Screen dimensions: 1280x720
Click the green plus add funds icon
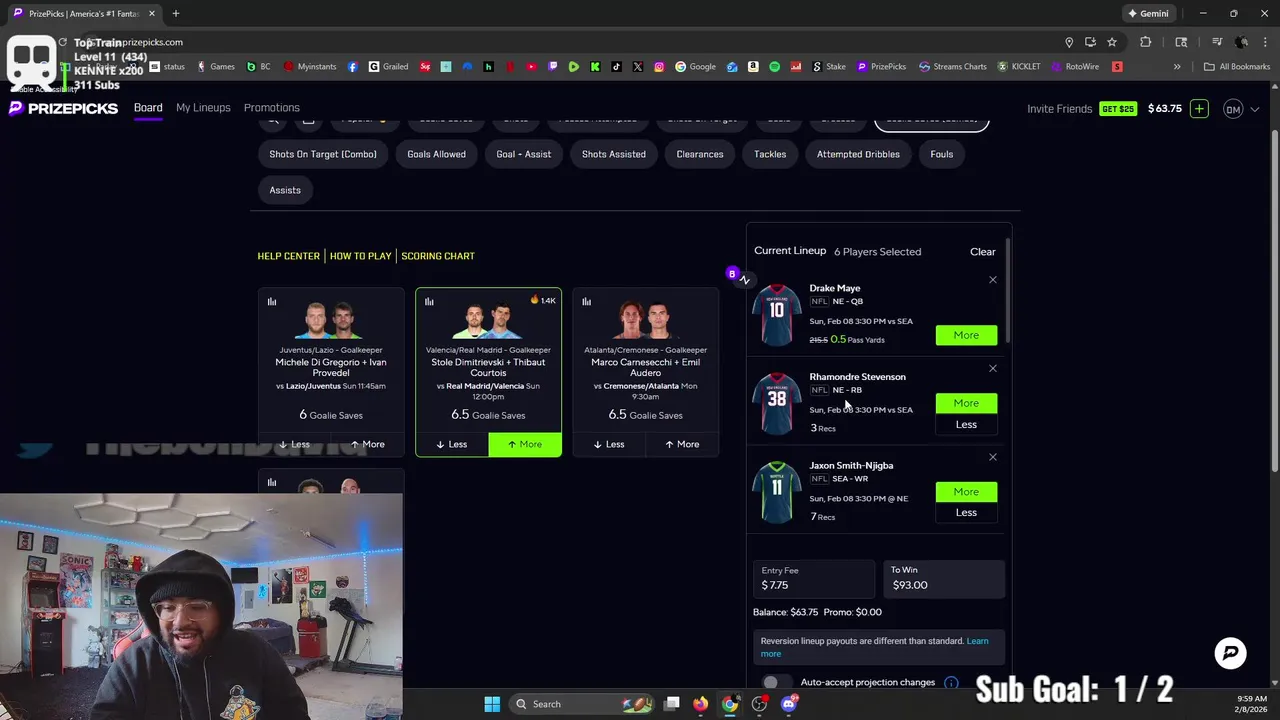(x=1199, y=108)
